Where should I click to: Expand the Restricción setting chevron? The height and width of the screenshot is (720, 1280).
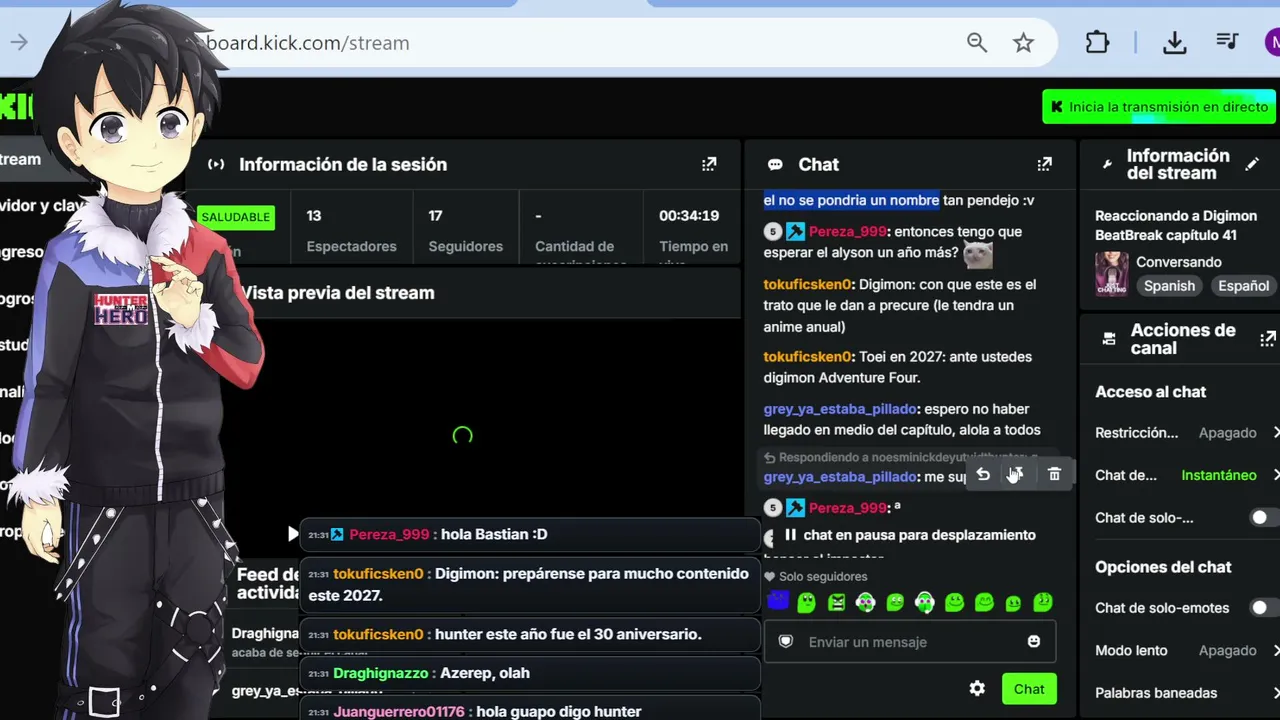click(x=1275, y=433)
